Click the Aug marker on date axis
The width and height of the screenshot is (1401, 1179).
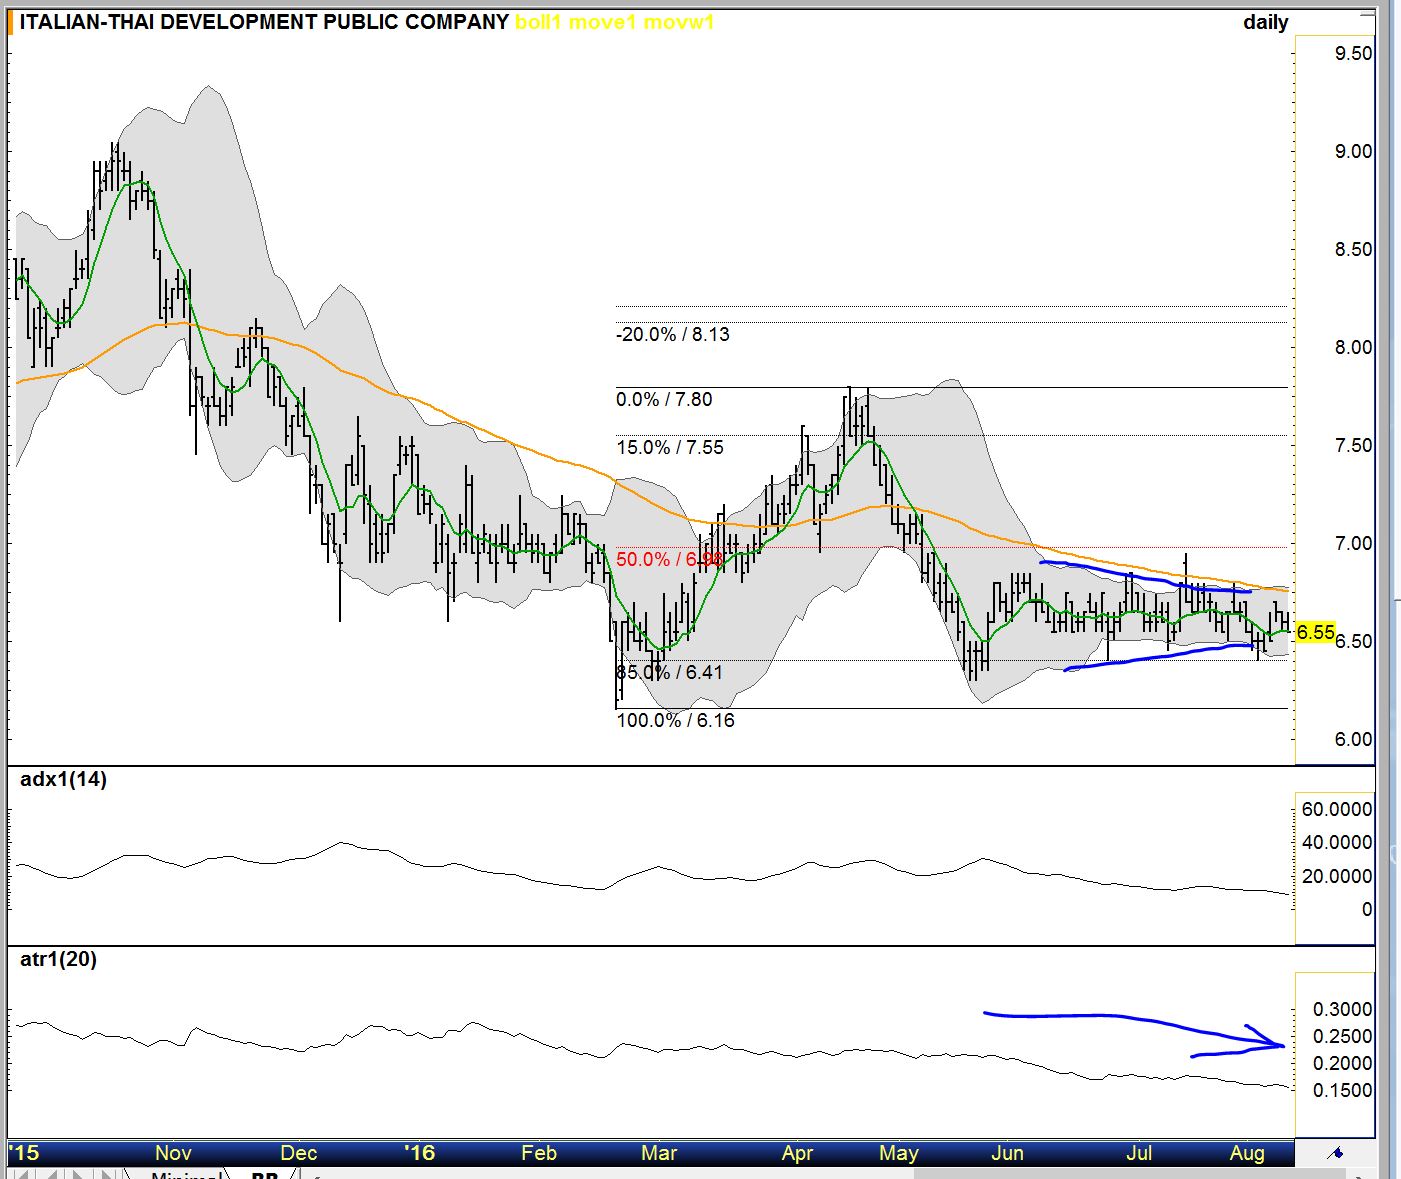(1247, 1153)
